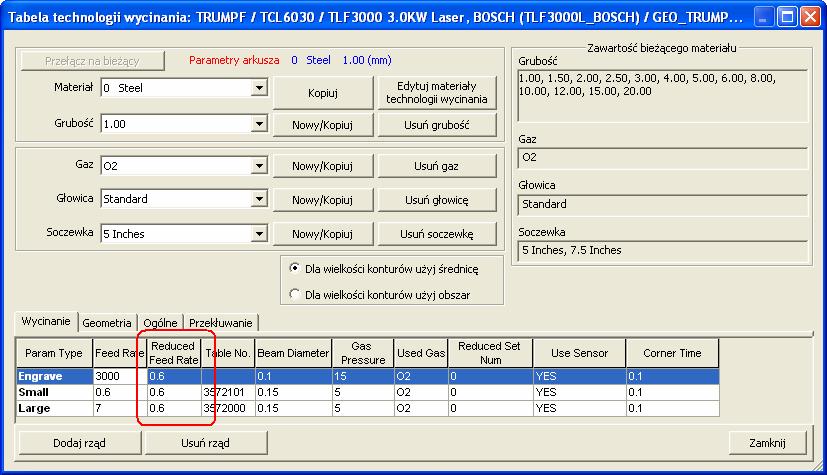Open the Grubość dropdown arrow
Image resolution: width=827 pixels, height=475 pixels.
259,124
